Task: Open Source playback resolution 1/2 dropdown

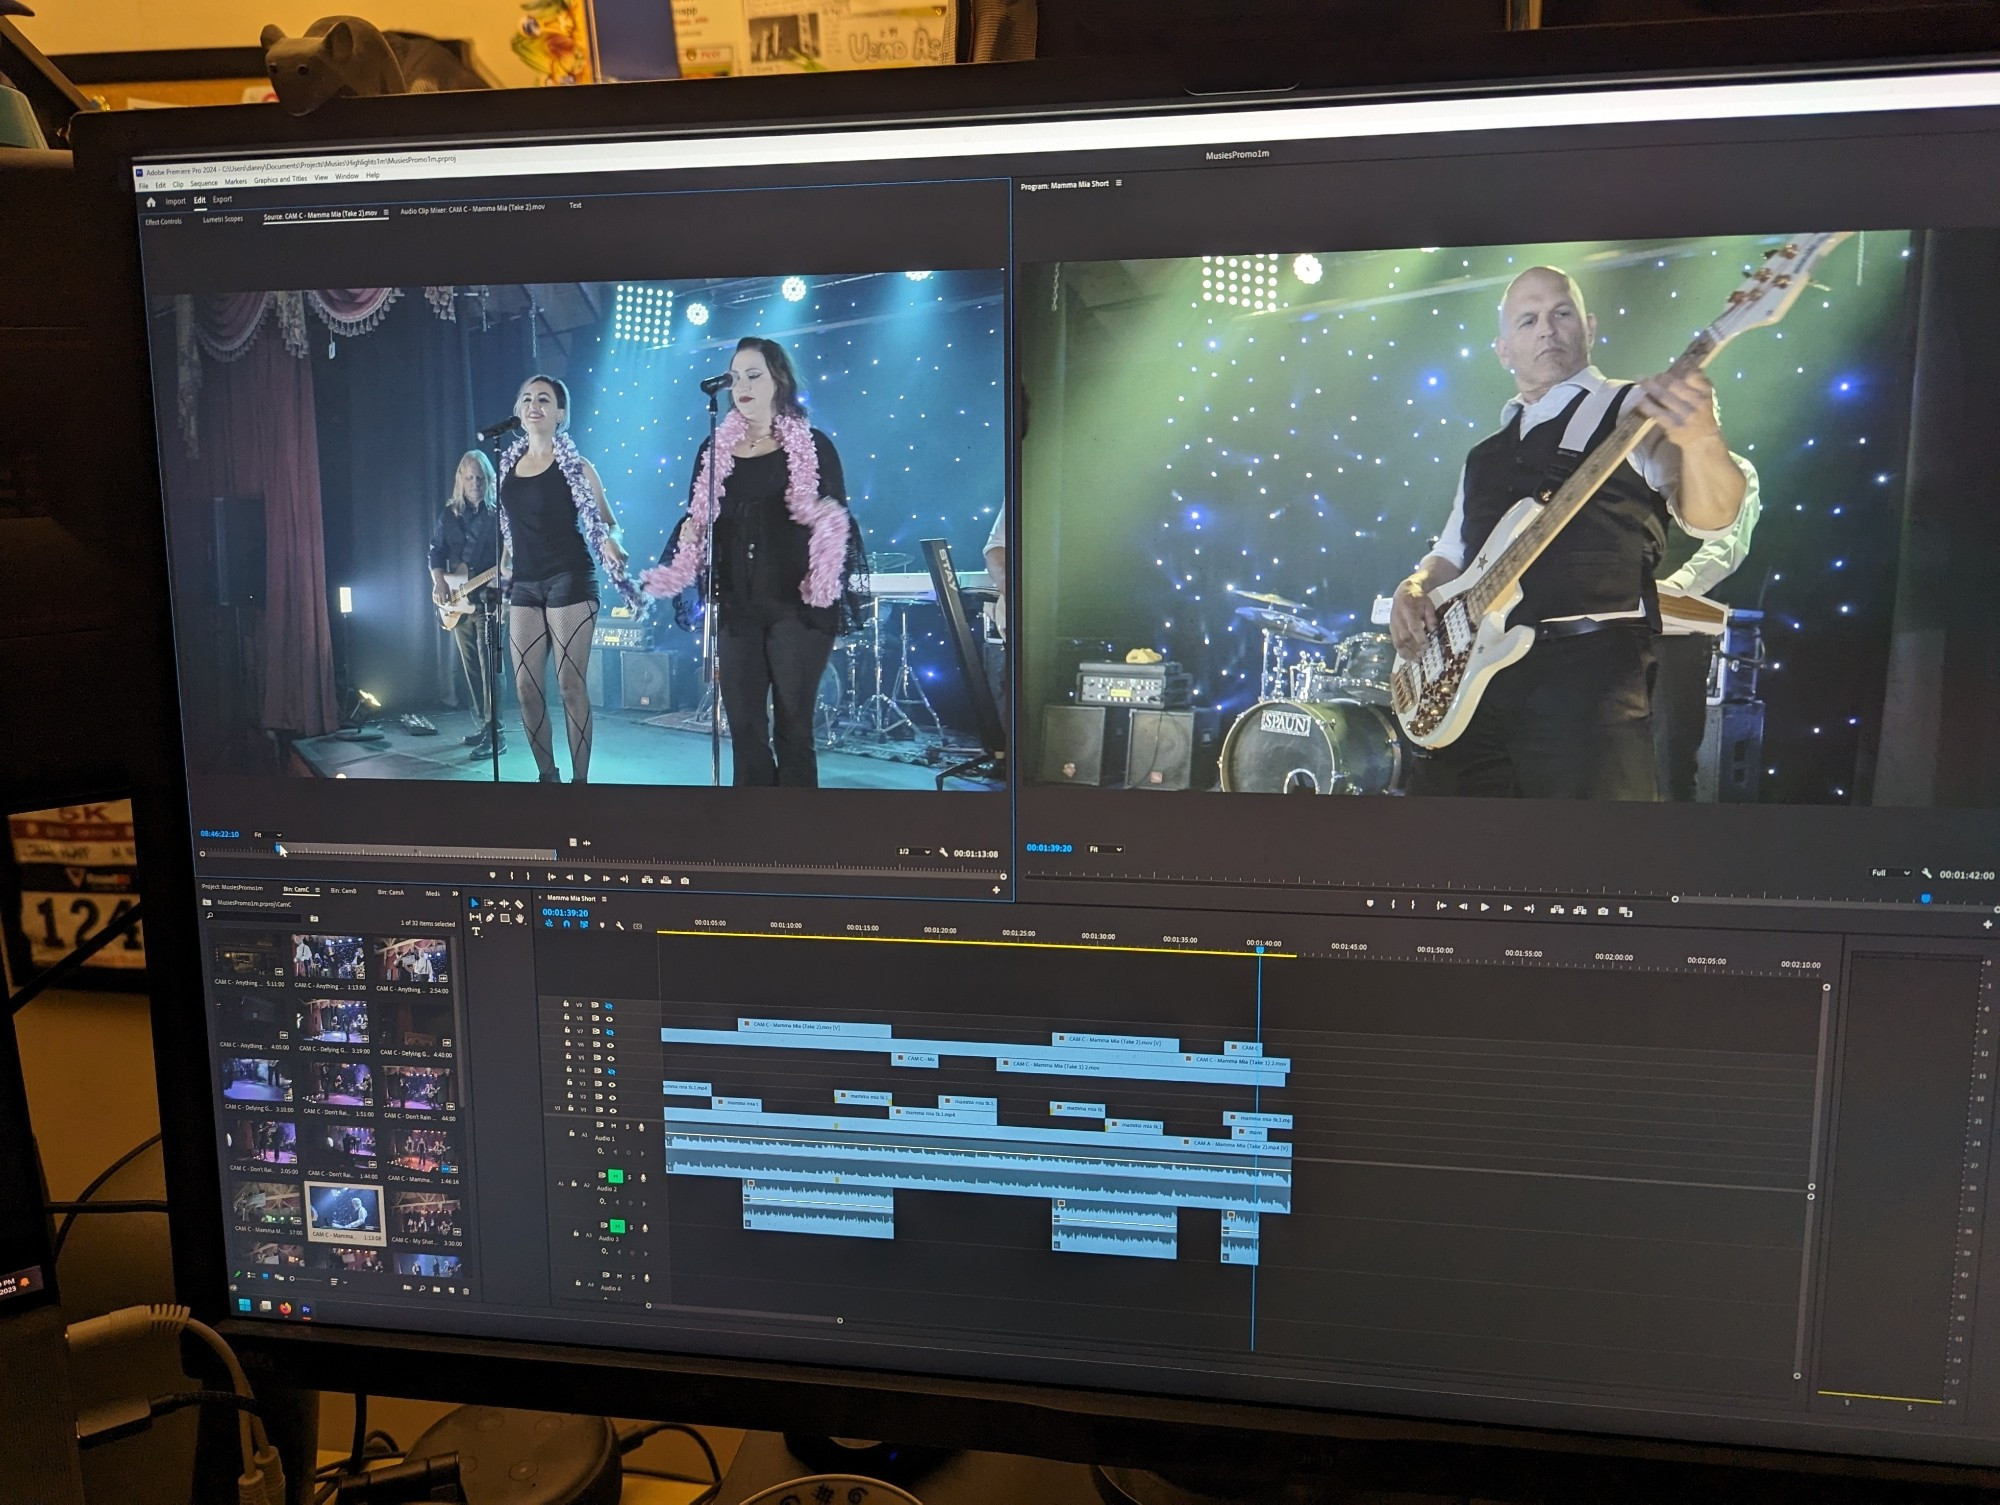Action: click(914, 852)
